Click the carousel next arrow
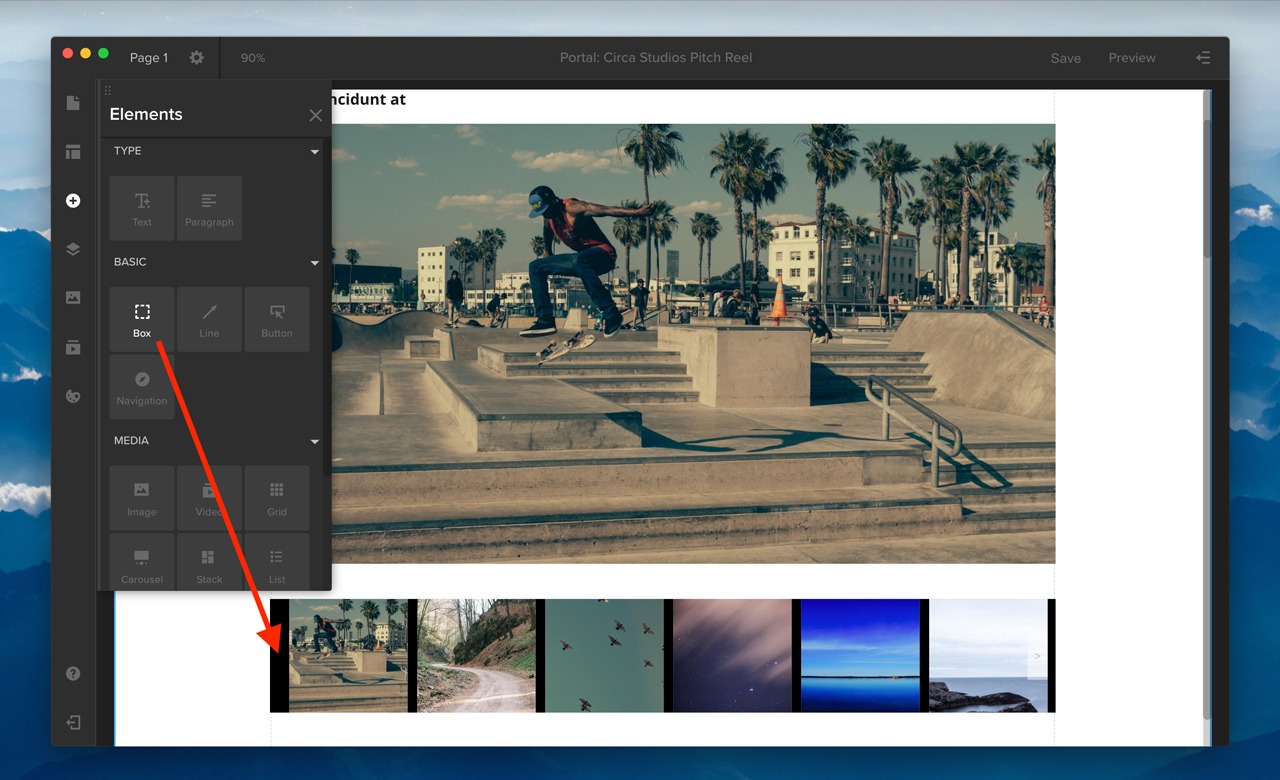1280x780 pixels. click(x=1037, y=656)
